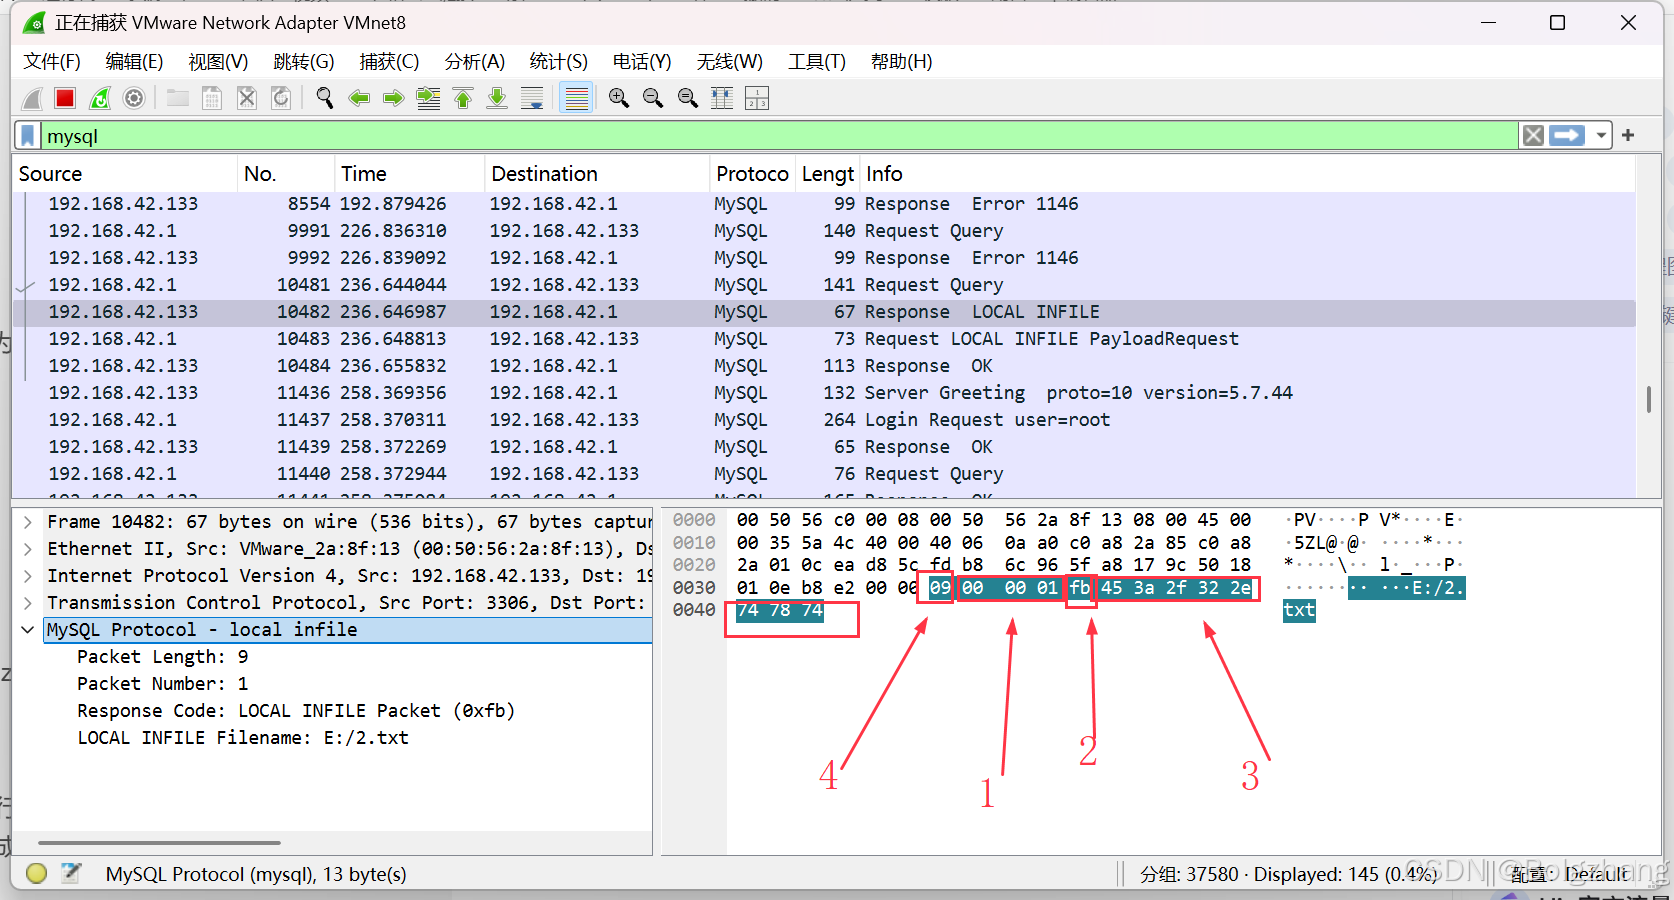Jump to the first packet
Viewport: 1674px width, 900px height.
[x=463, y=98]
